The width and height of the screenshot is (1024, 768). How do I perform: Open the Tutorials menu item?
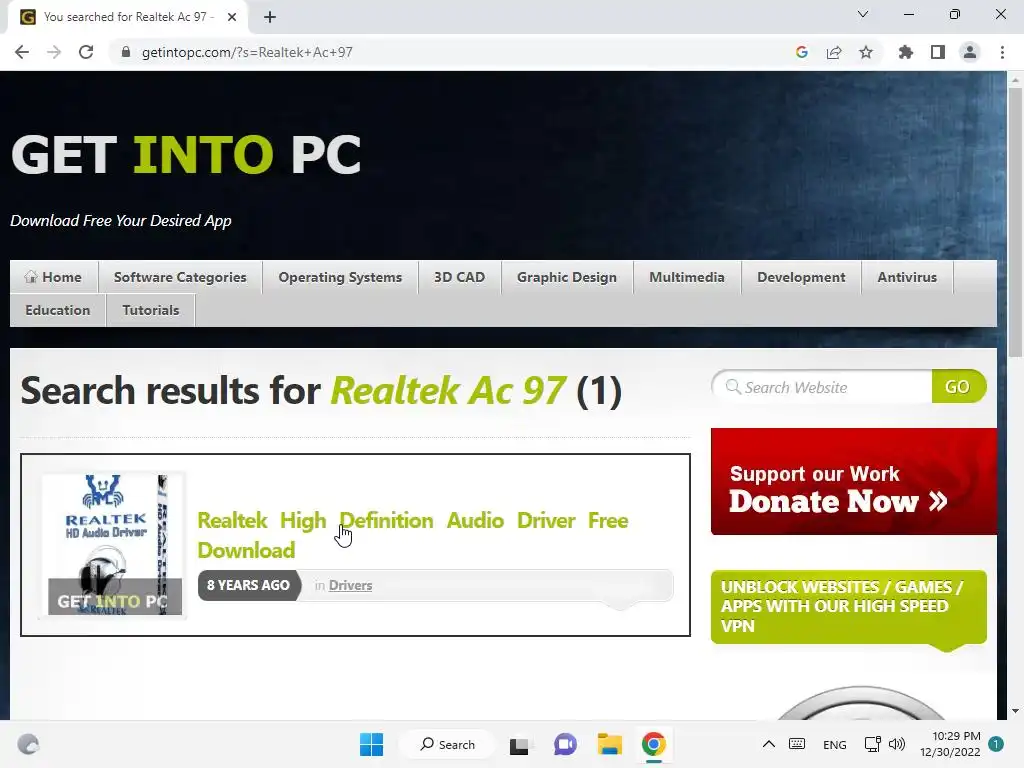click(x=151, y=310)
